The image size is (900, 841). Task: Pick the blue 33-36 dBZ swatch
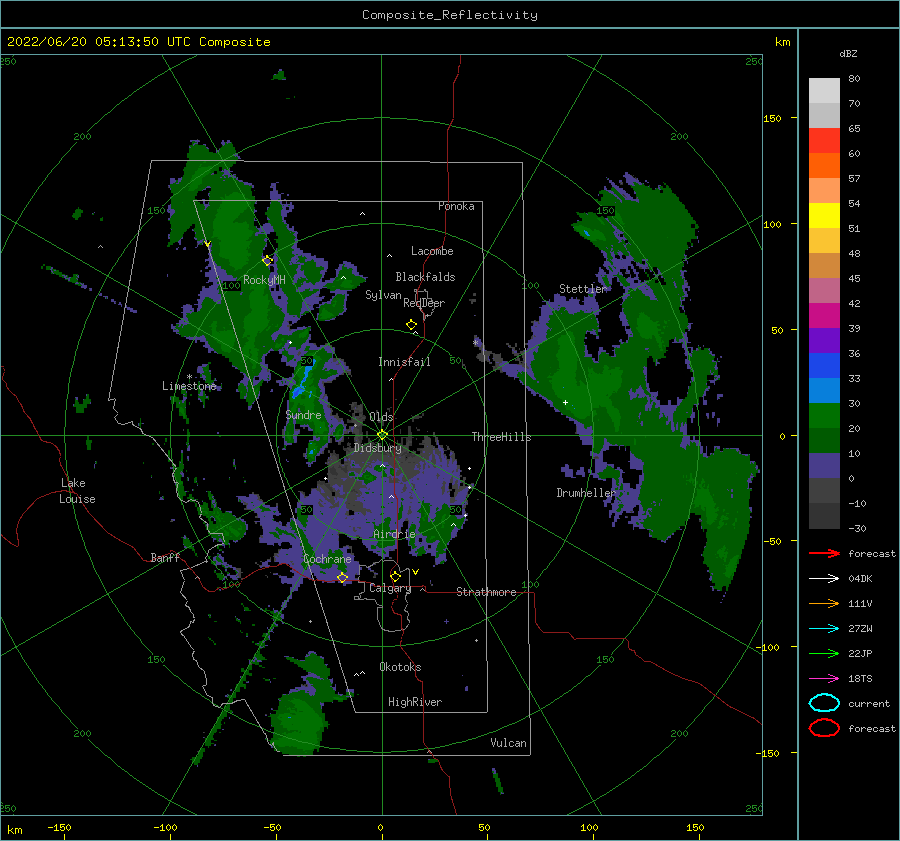pyautogui.click(x=824, y=365)
